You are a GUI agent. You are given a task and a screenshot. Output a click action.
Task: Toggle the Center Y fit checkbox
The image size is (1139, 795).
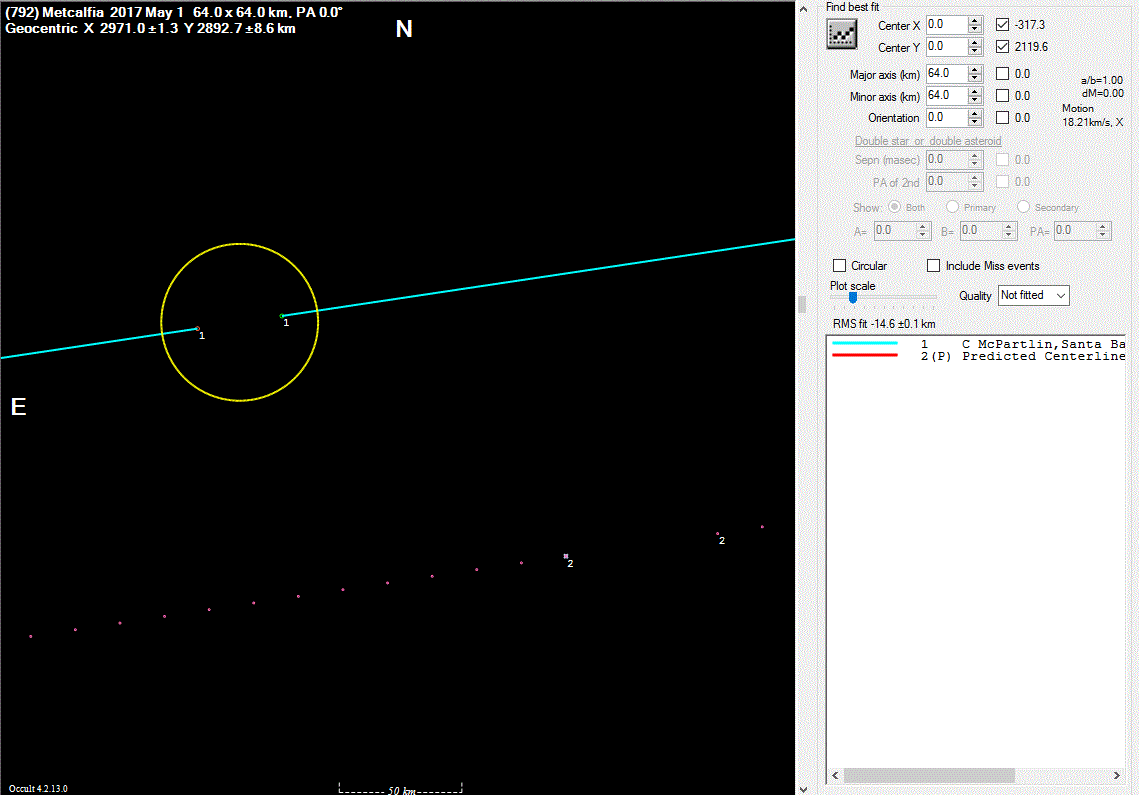point(1002,47)
